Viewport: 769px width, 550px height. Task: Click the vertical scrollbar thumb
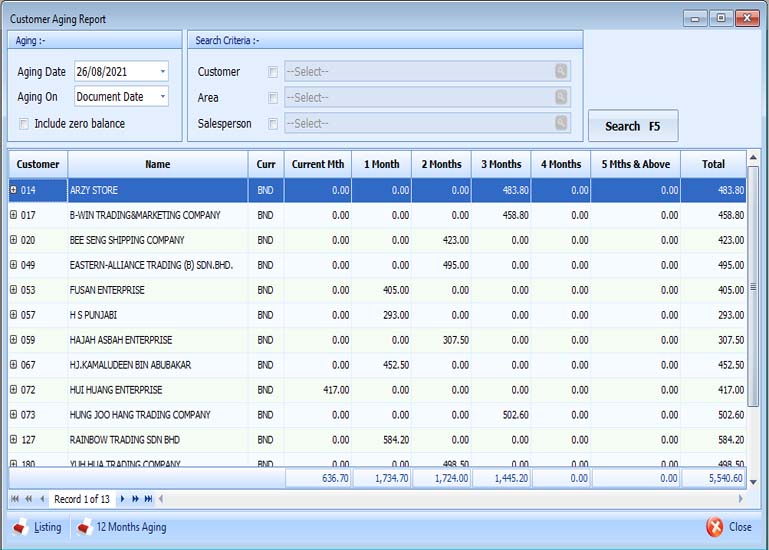(x=753, y=287)
